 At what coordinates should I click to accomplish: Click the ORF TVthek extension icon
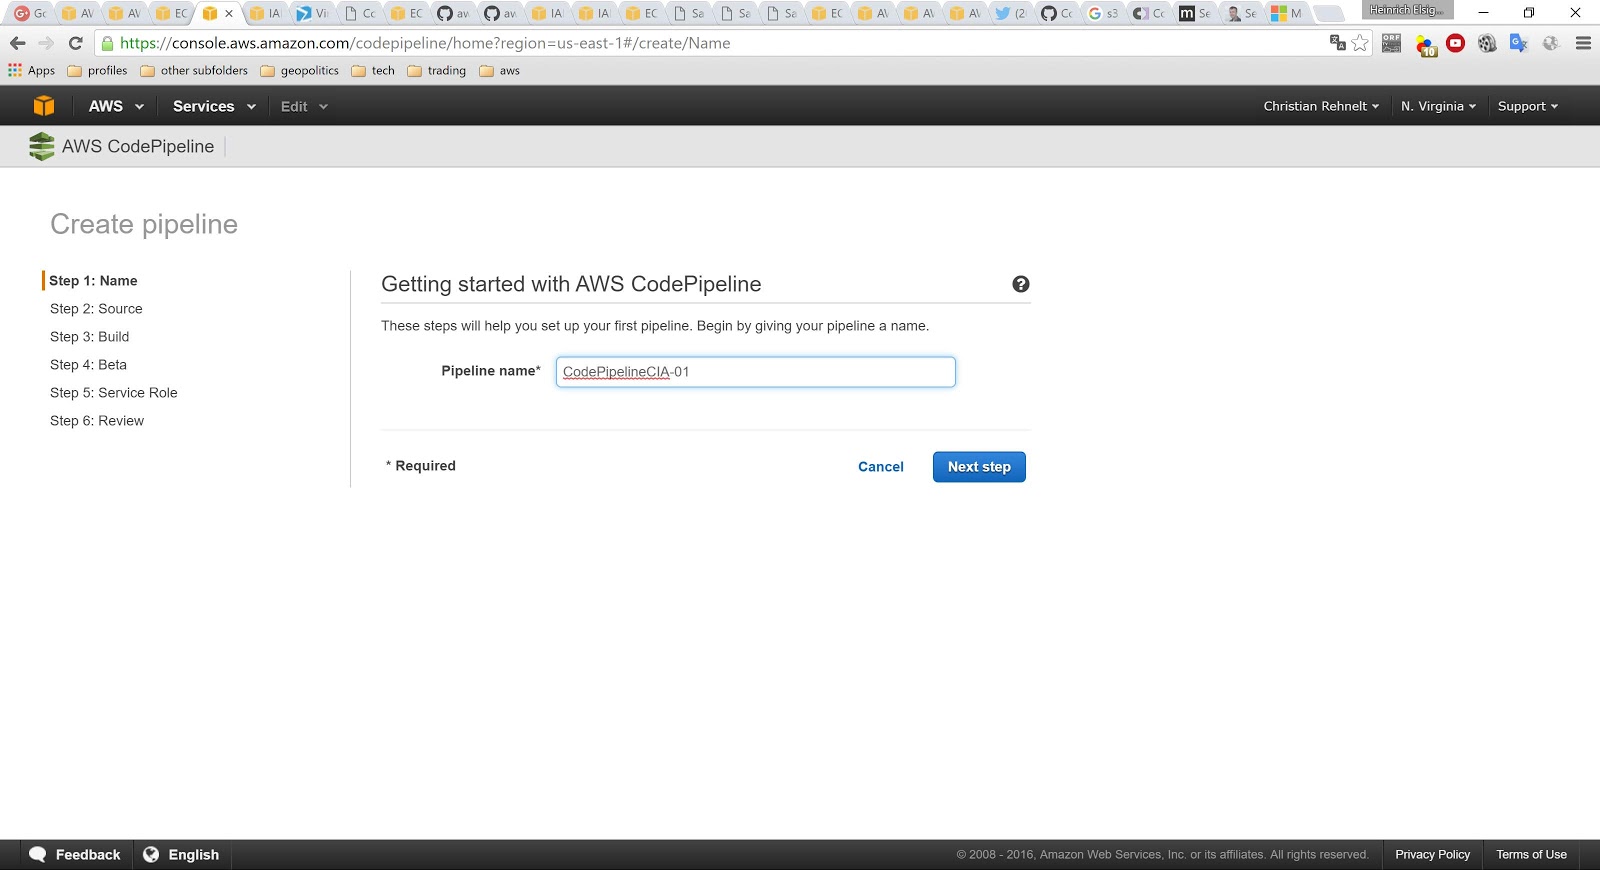(1392, 43)
